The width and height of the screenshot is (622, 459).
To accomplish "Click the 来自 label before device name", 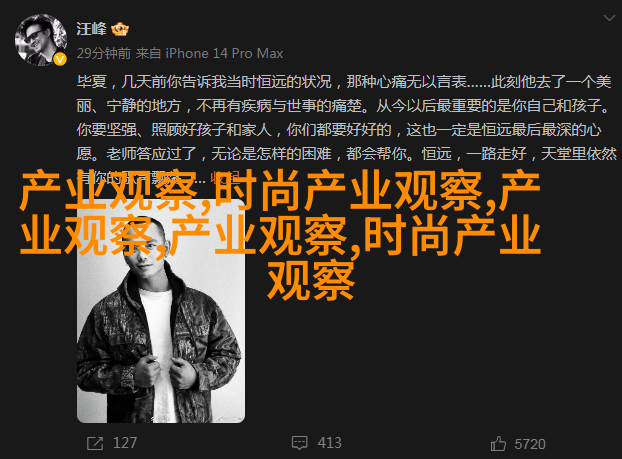I will point(148,53).
